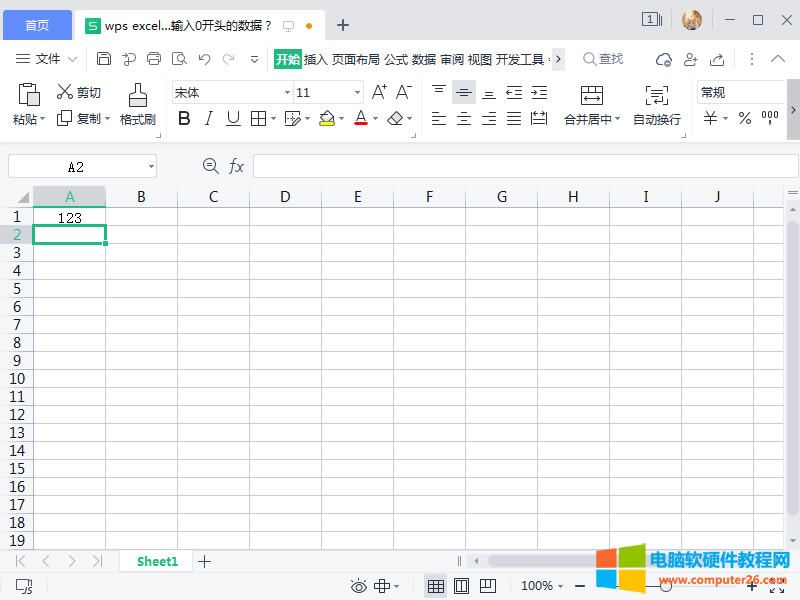The height and width of the screenshot is (600, 800).
Task: Toggle italic formatting
Action: pos(207,117)
